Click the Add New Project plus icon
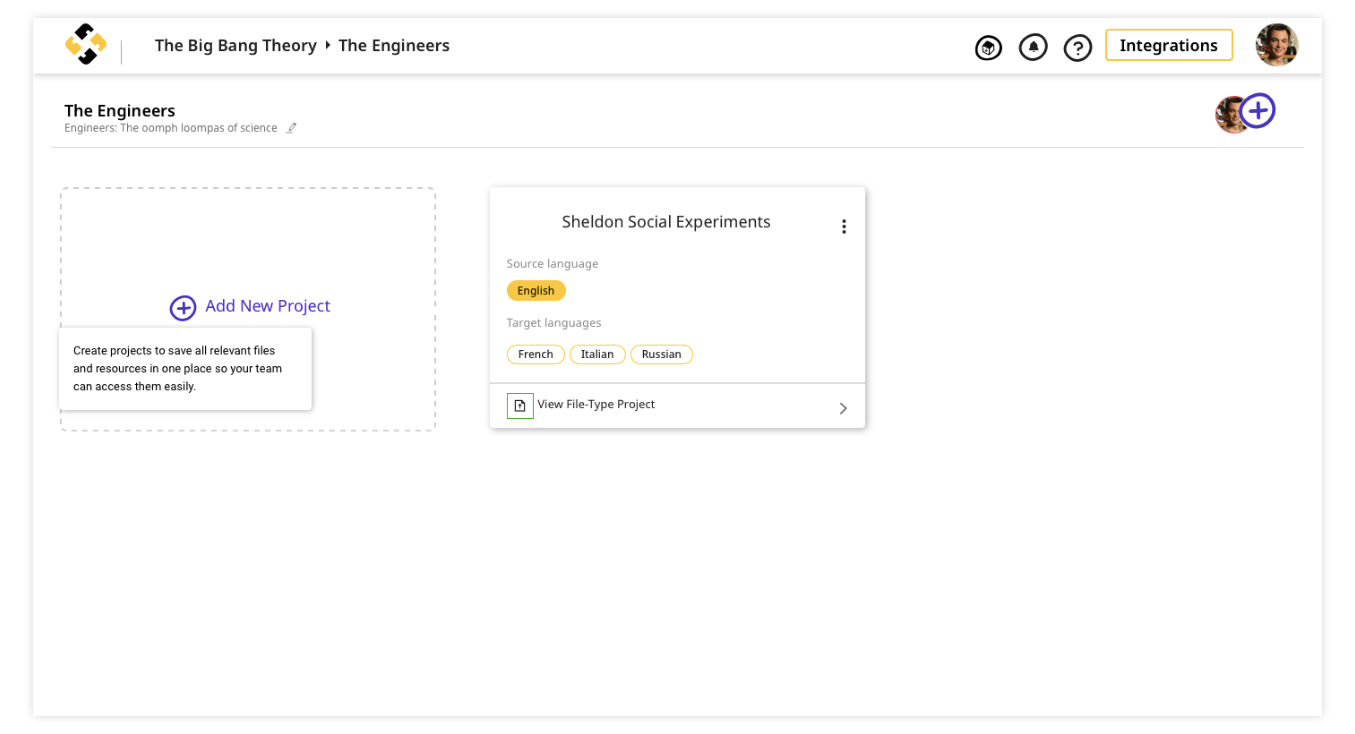 point(183,308)
